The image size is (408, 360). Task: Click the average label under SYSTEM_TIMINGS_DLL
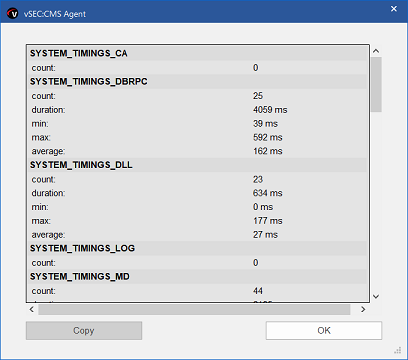coord(48,235)
